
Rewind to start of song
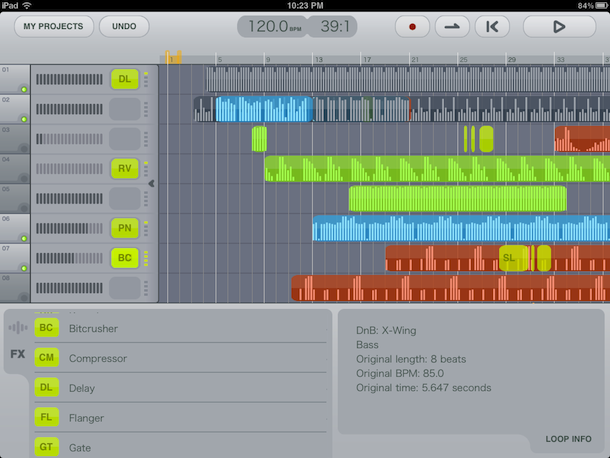pos(493,27)
